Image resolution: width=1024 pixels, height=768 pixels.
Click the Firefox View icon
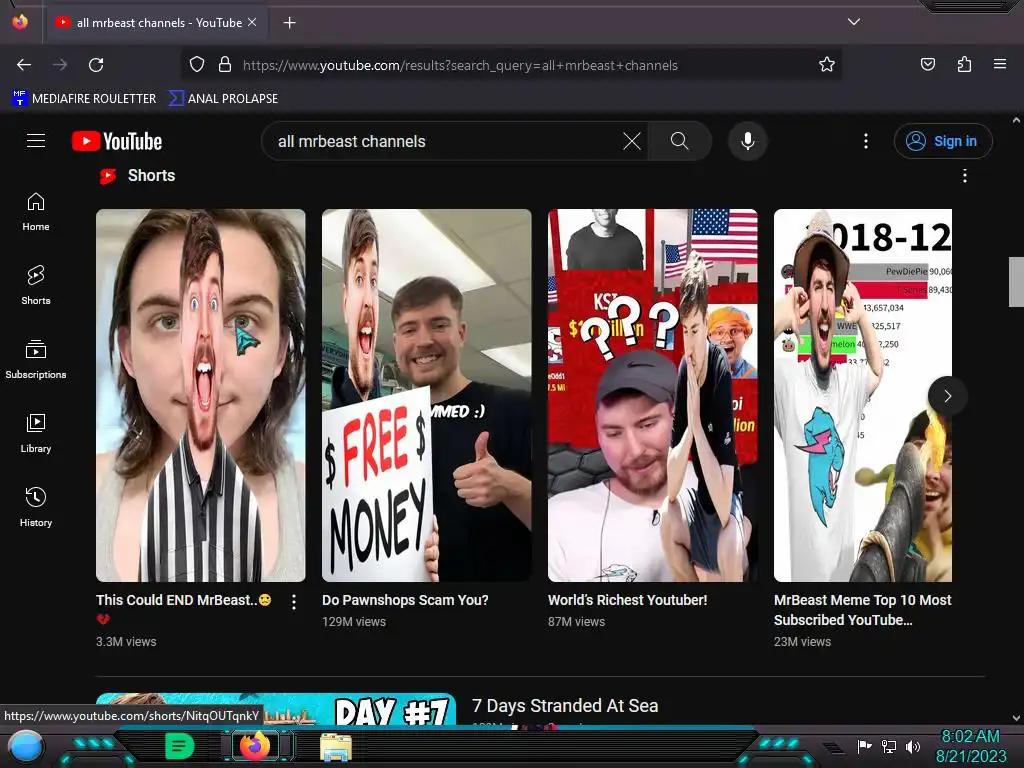20,22
